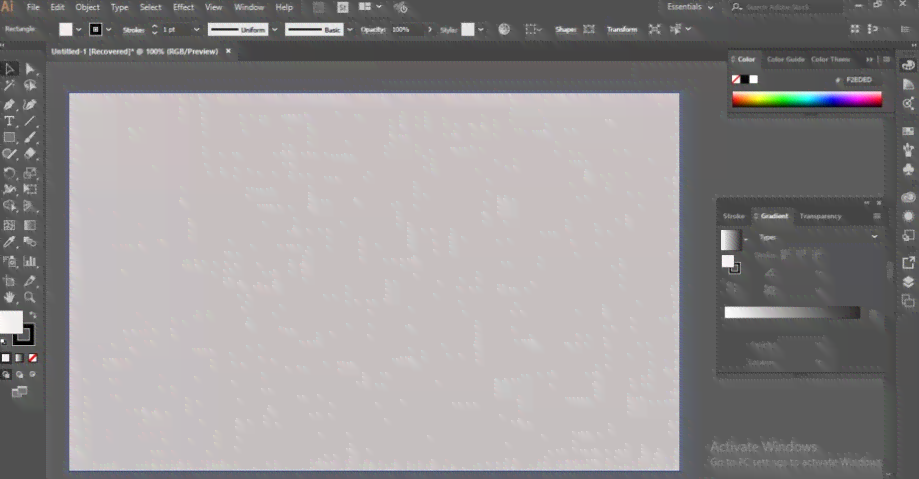Pick a color from spectrum bar
Image resolution: width=919 pixels, height=479 pixels.
[806, 100]
